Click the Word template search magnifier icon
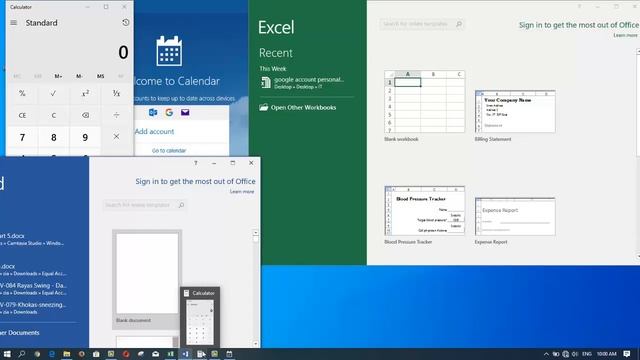Screen dimensions: 640x360 point(182,205)
